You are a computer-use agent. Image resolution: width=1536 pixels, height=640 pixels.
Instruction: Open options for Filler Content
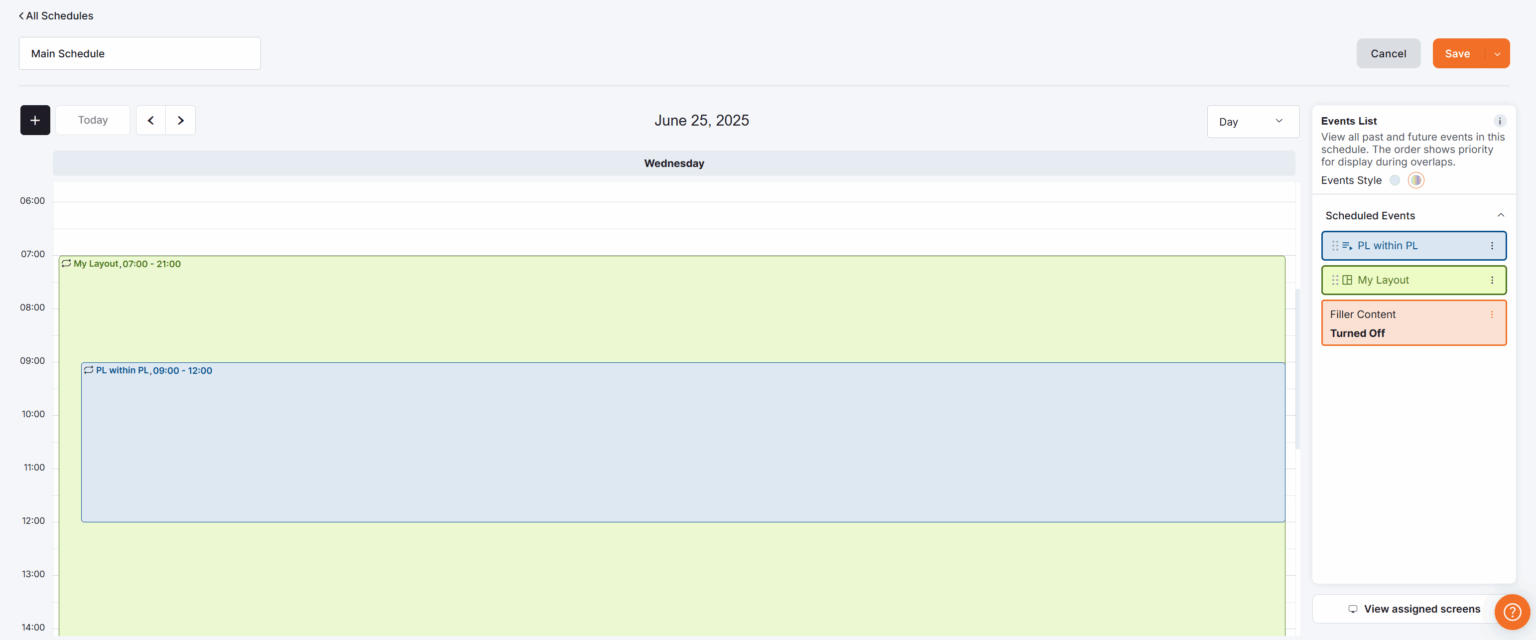tap(1492, 313)
